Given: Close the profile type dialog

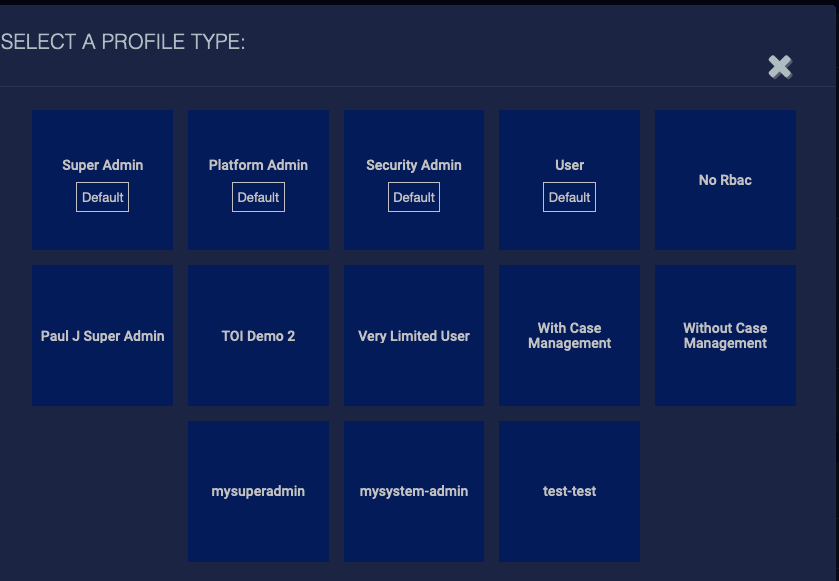Looking at the screenshot, I should [x=780, y=67].
